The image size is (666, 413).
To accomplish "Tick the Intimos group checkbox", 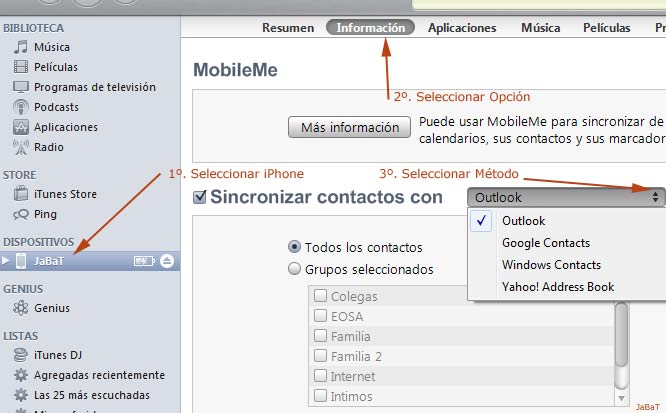I will coord(320,396).
